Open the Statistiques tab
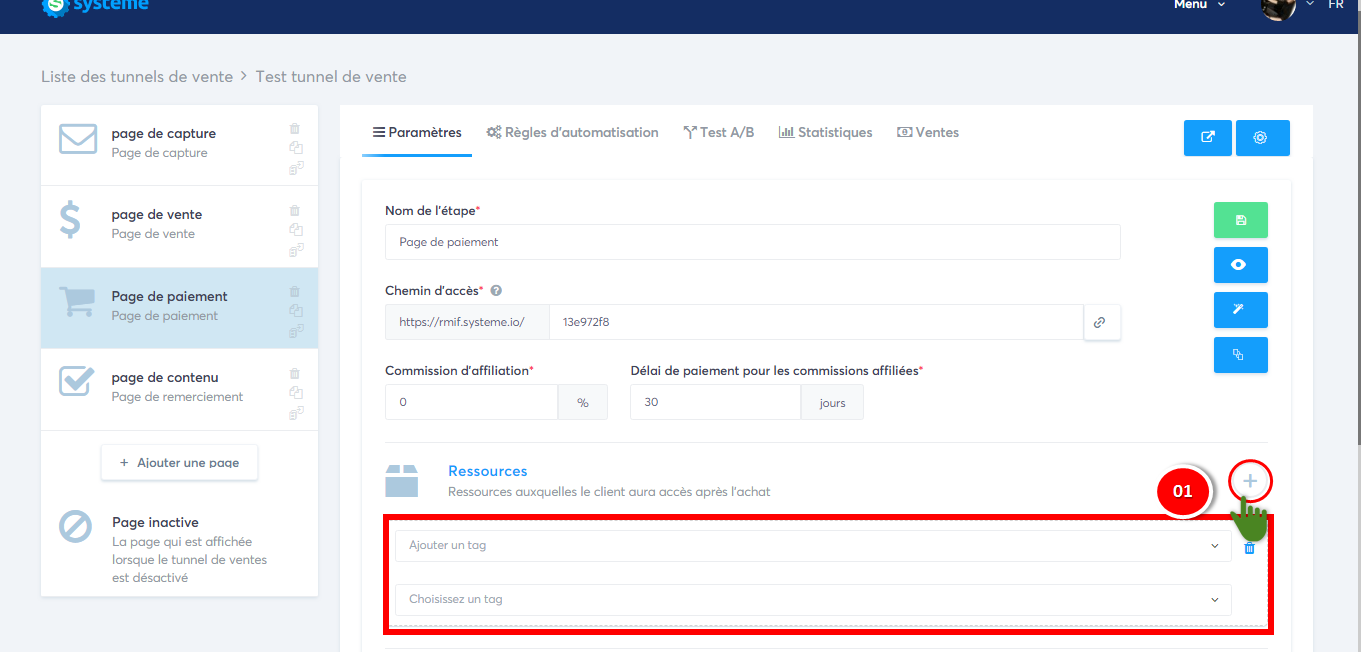This screenshot has width=1361, height=652. (x=825, y=132)
